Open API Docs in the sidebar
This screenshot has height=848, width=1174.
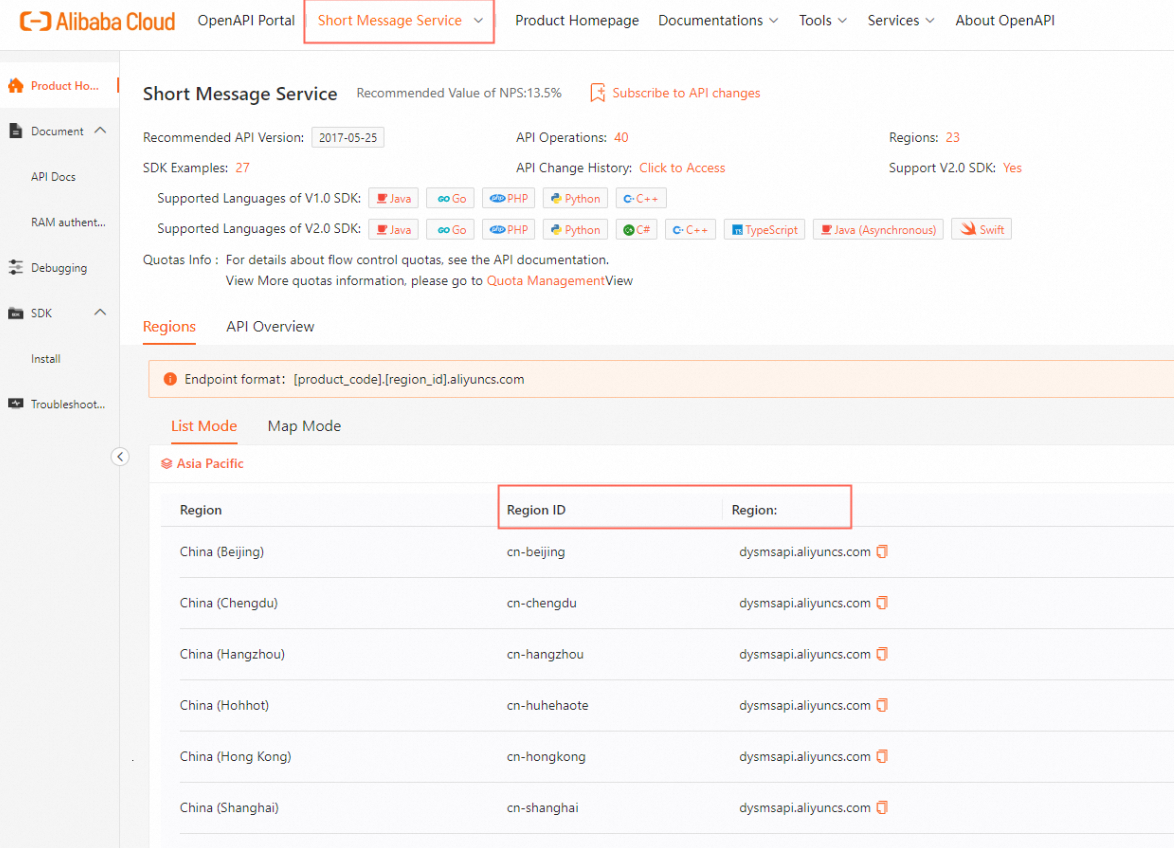[x=53, y=177]
